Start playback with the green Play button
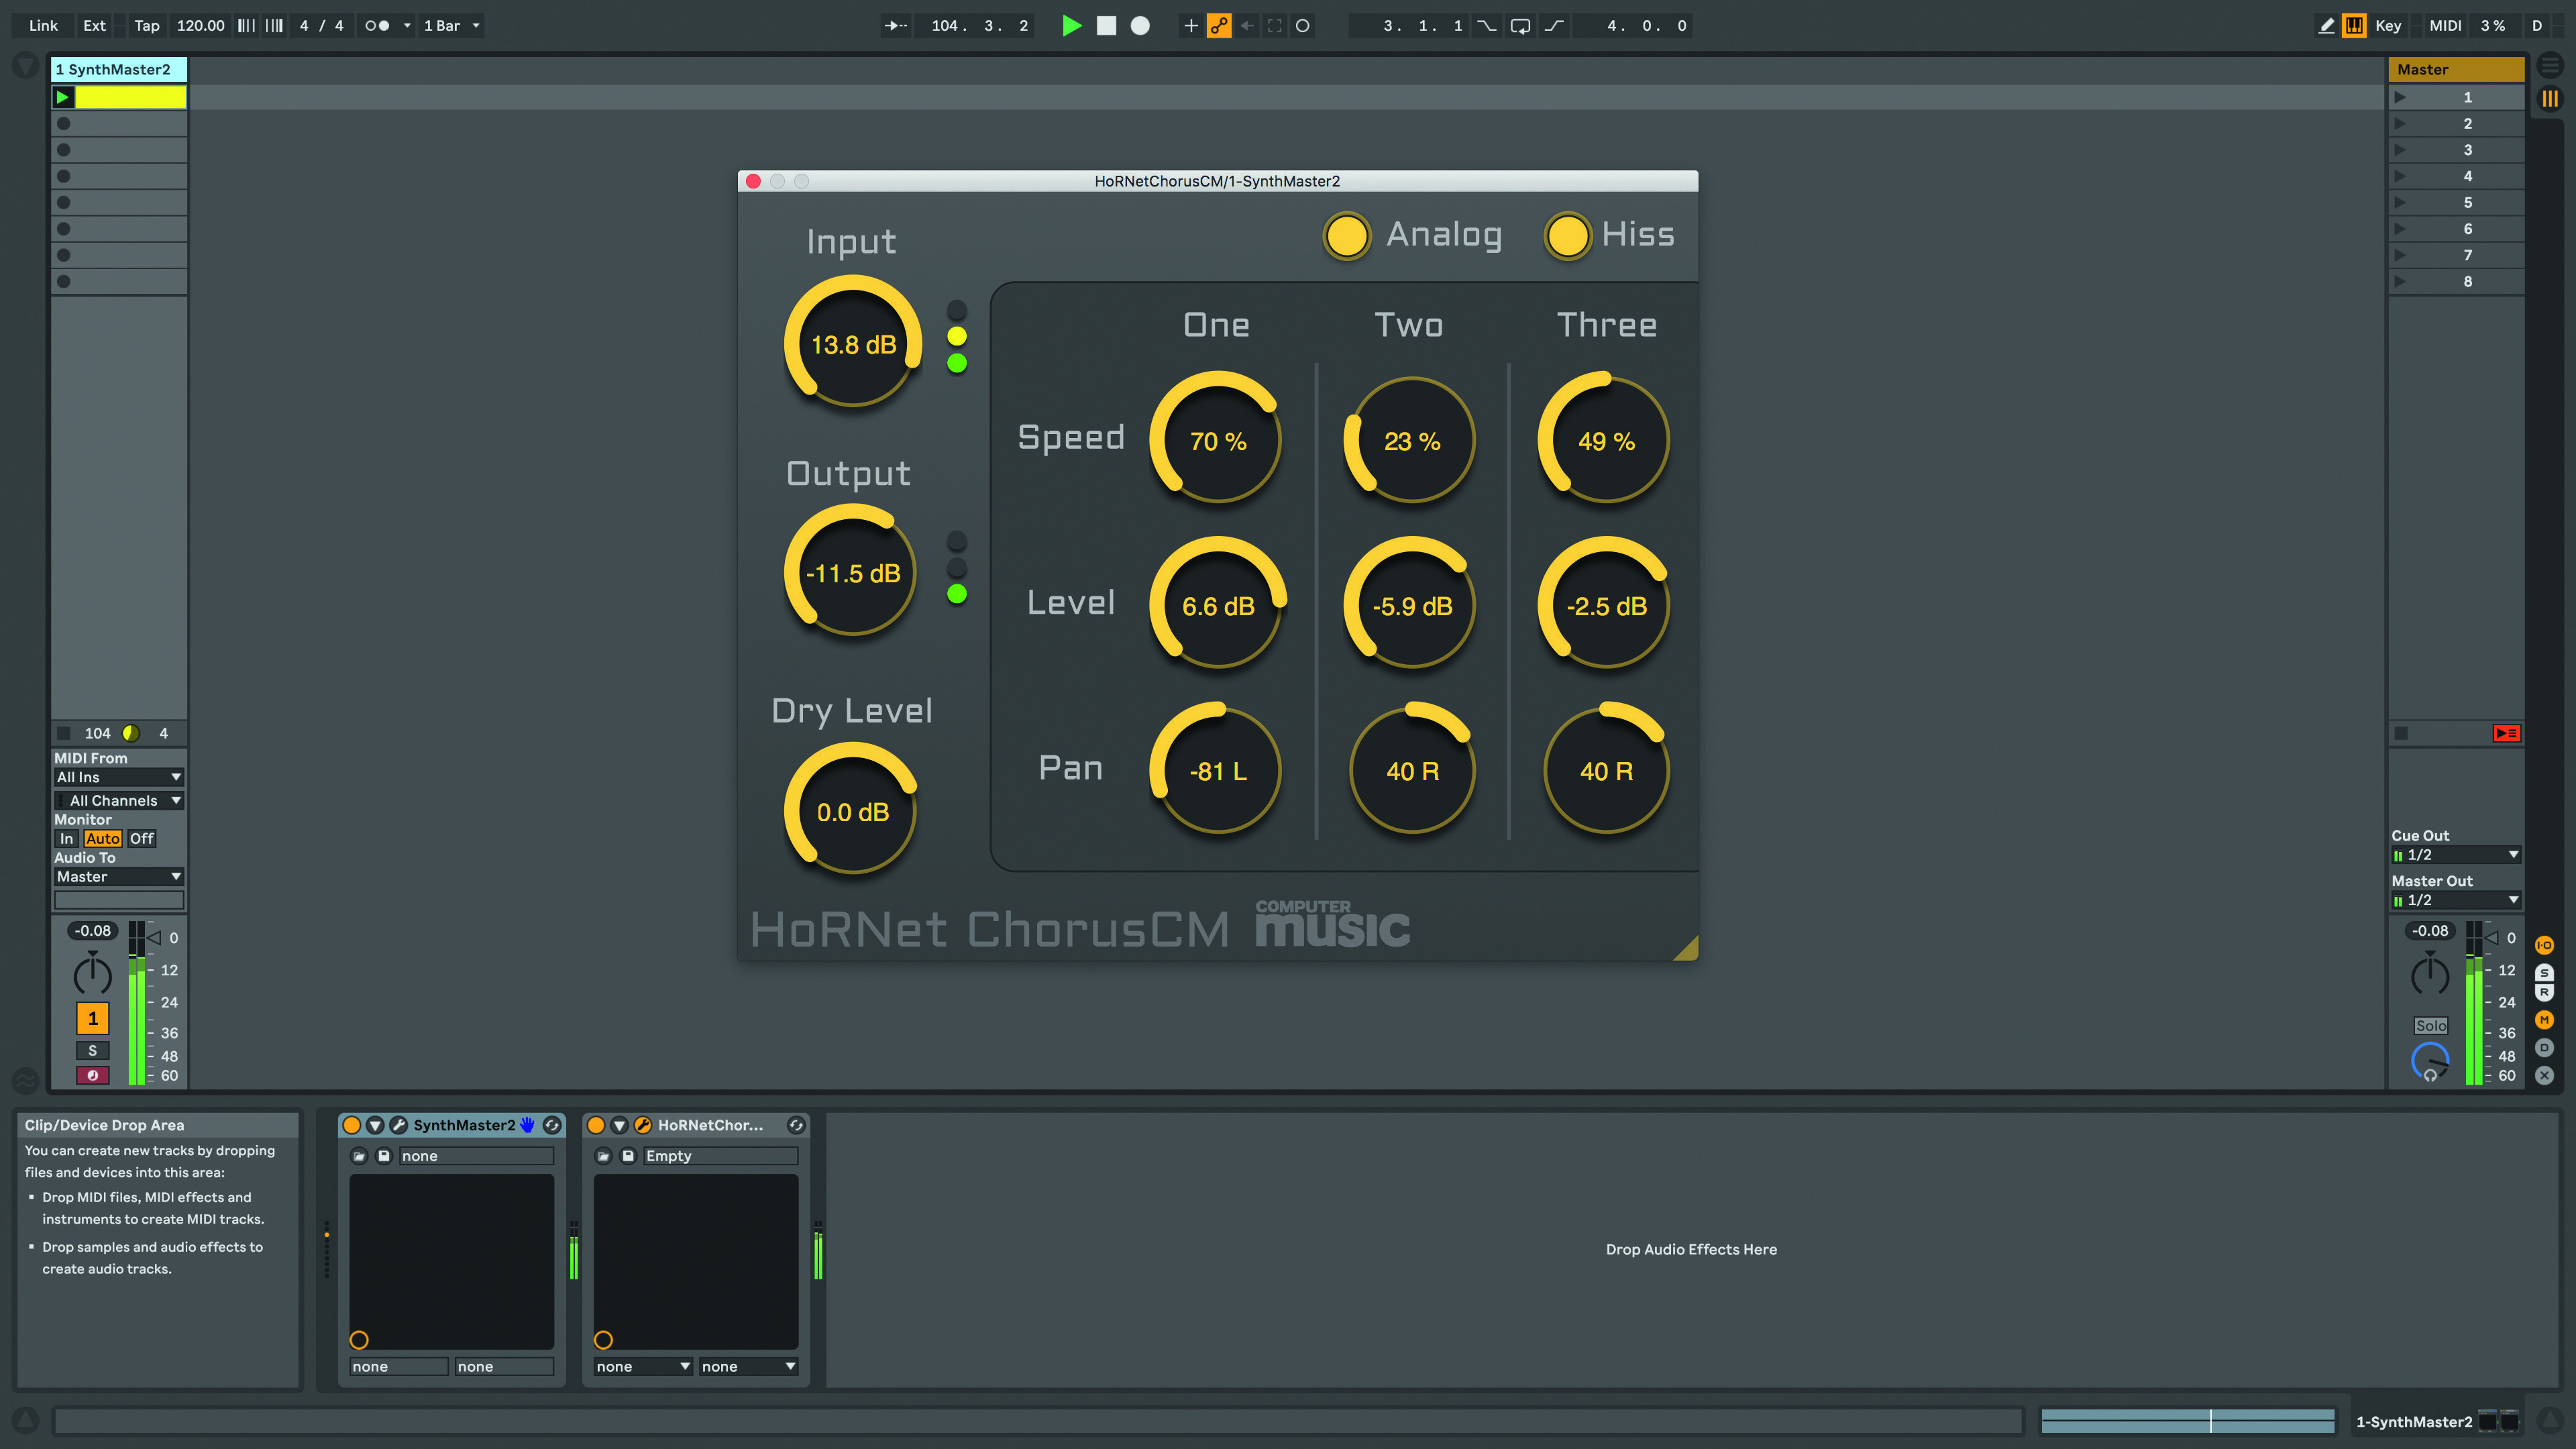The image size is (2576, 1449). click(x=1071, y=26)
